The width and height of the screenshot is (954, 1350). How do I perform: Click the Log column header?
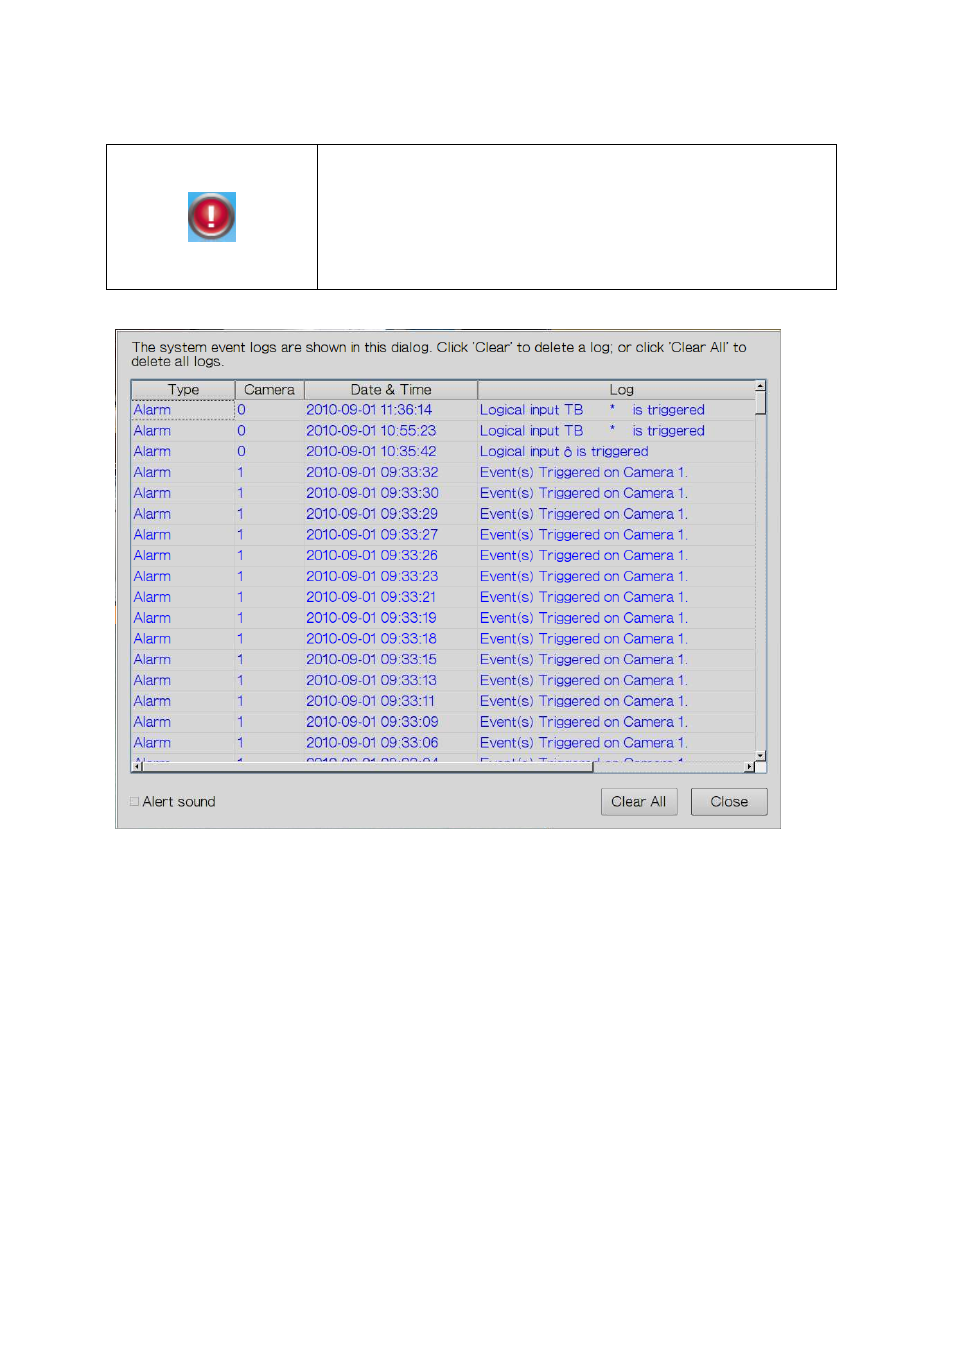point(616,390)
